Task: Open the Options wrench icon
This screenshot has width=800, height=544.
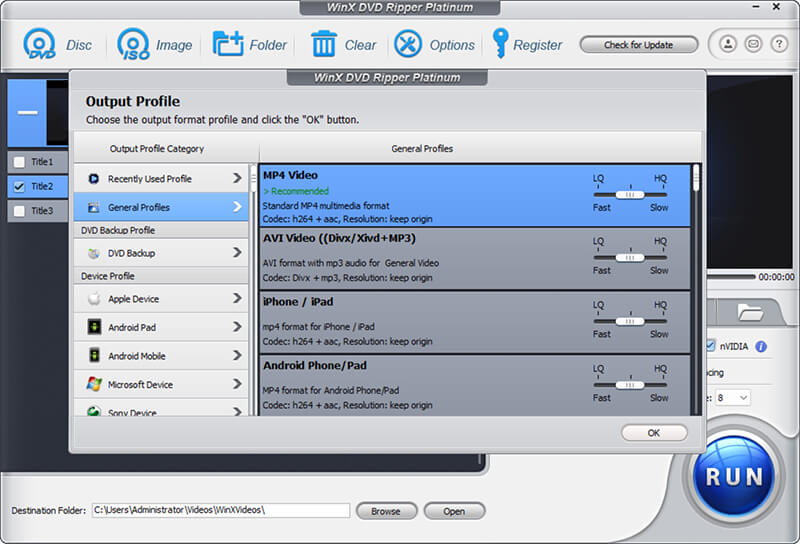Action: point(408,44)
